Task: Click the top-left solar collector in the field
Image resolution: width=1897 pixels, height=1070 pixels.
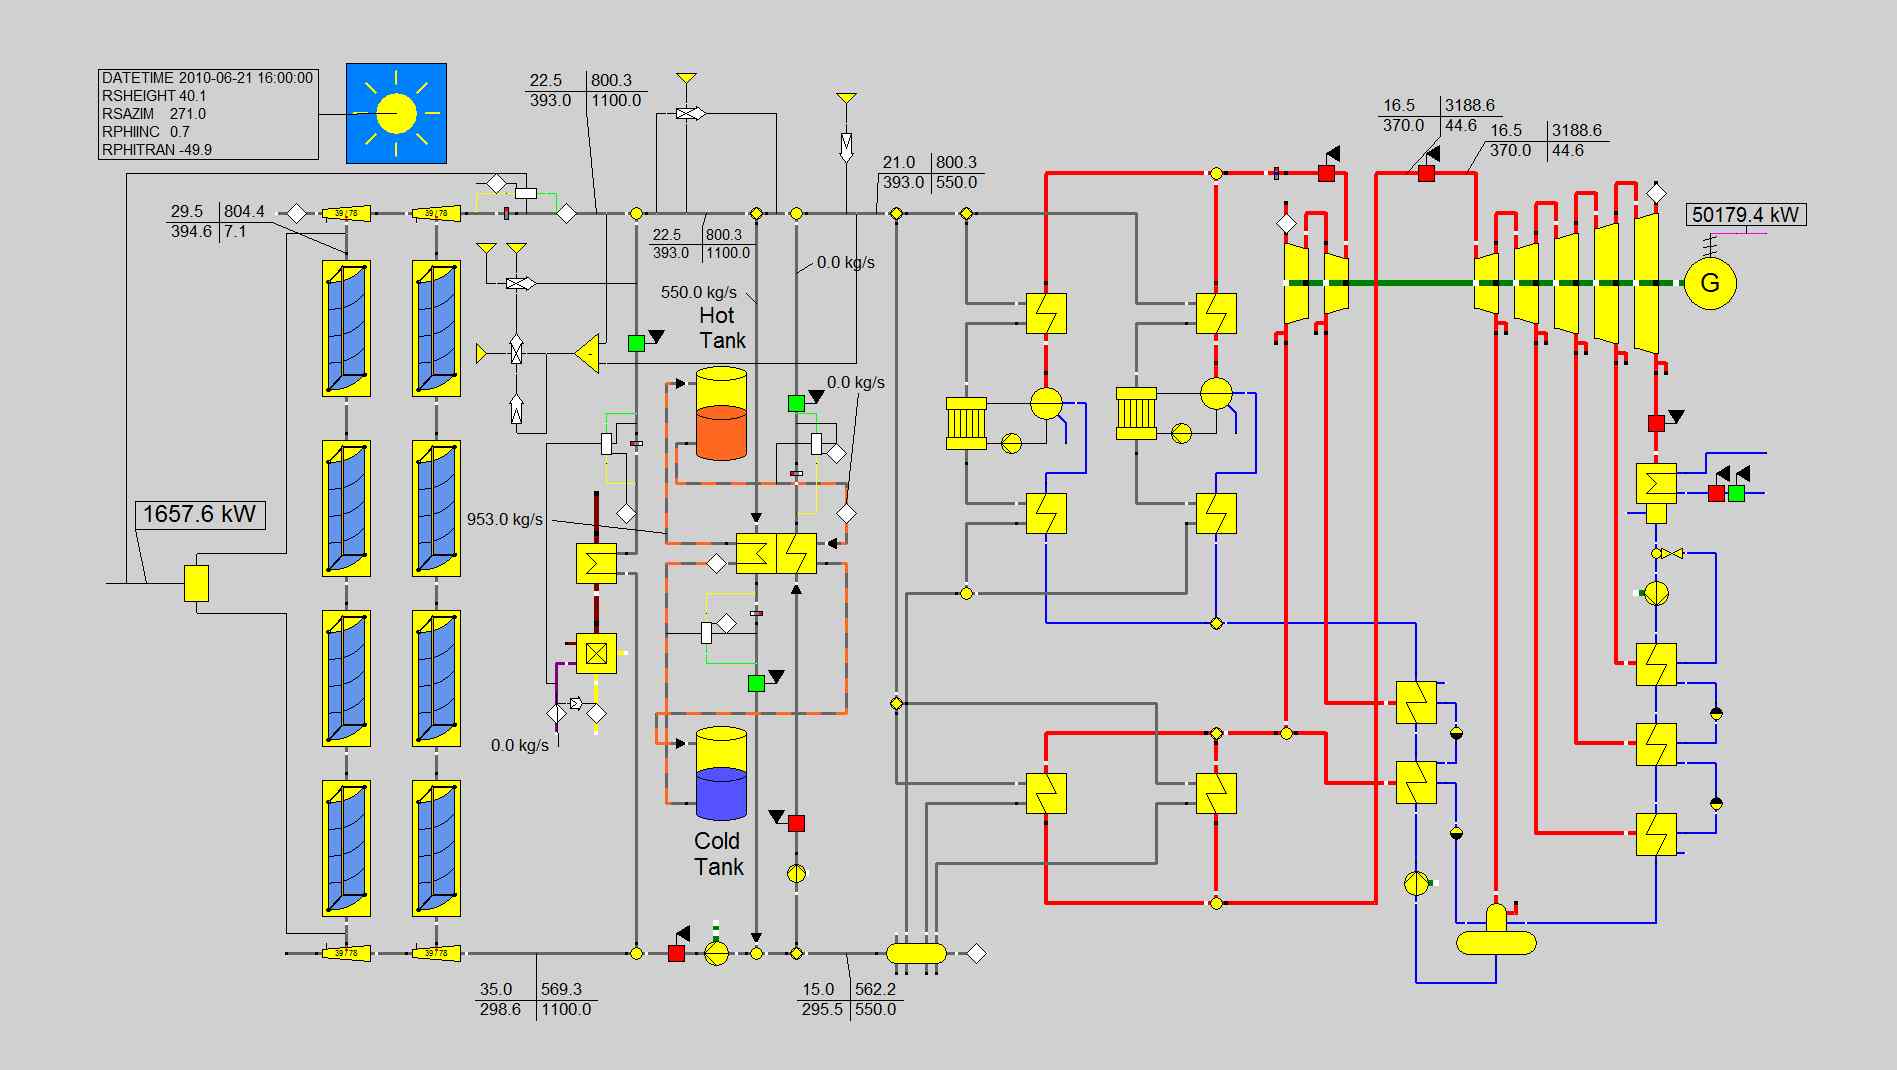Action: pyautogui.click(x=346, y=328)
